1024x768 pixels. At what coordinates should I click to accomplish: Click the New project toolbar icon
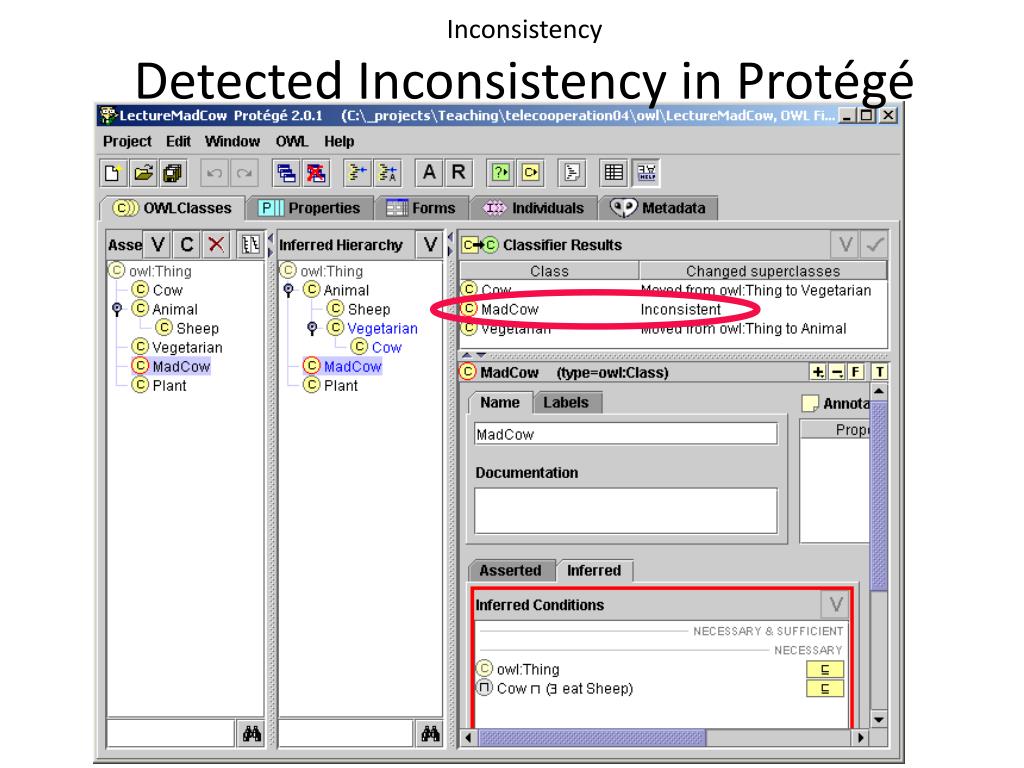[x=112, y=173]
